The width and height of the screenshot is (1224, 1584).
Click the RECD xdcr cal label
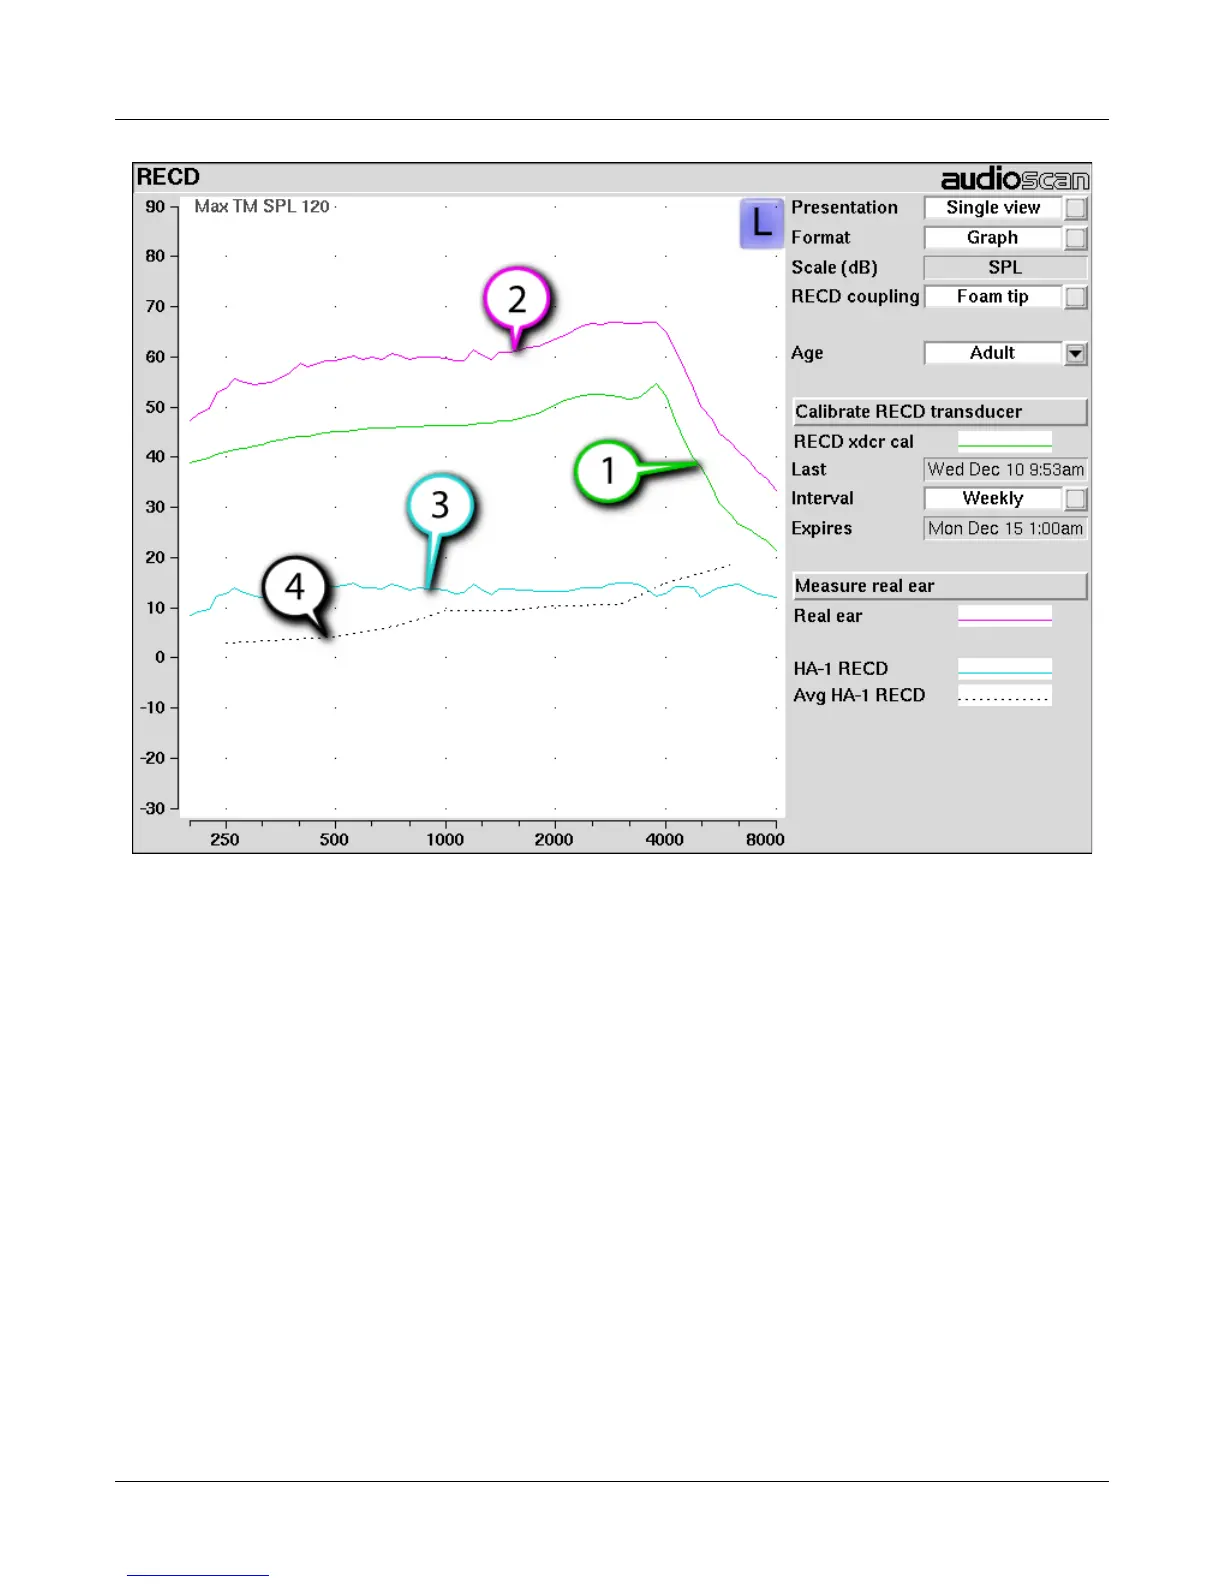click(854, 441)
